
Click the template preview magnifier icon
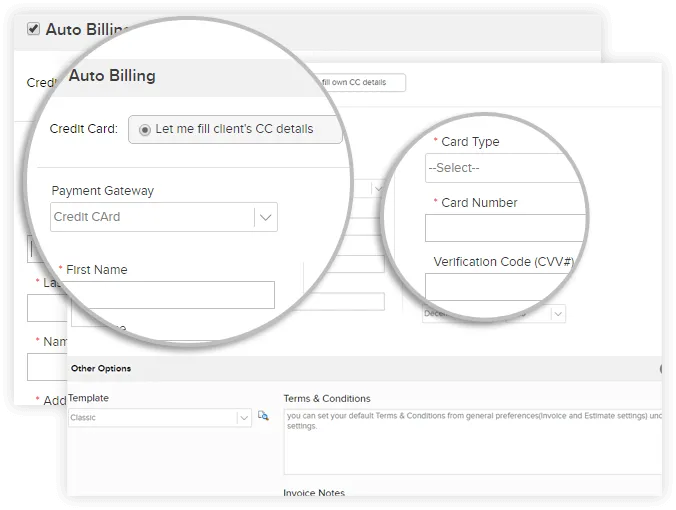tap(263, 416)
